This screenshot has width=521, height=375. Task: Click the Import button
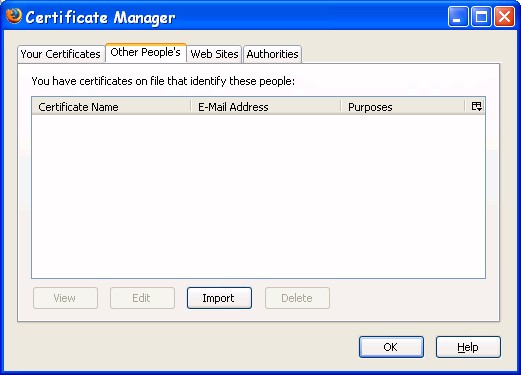(x=219, y=298)
